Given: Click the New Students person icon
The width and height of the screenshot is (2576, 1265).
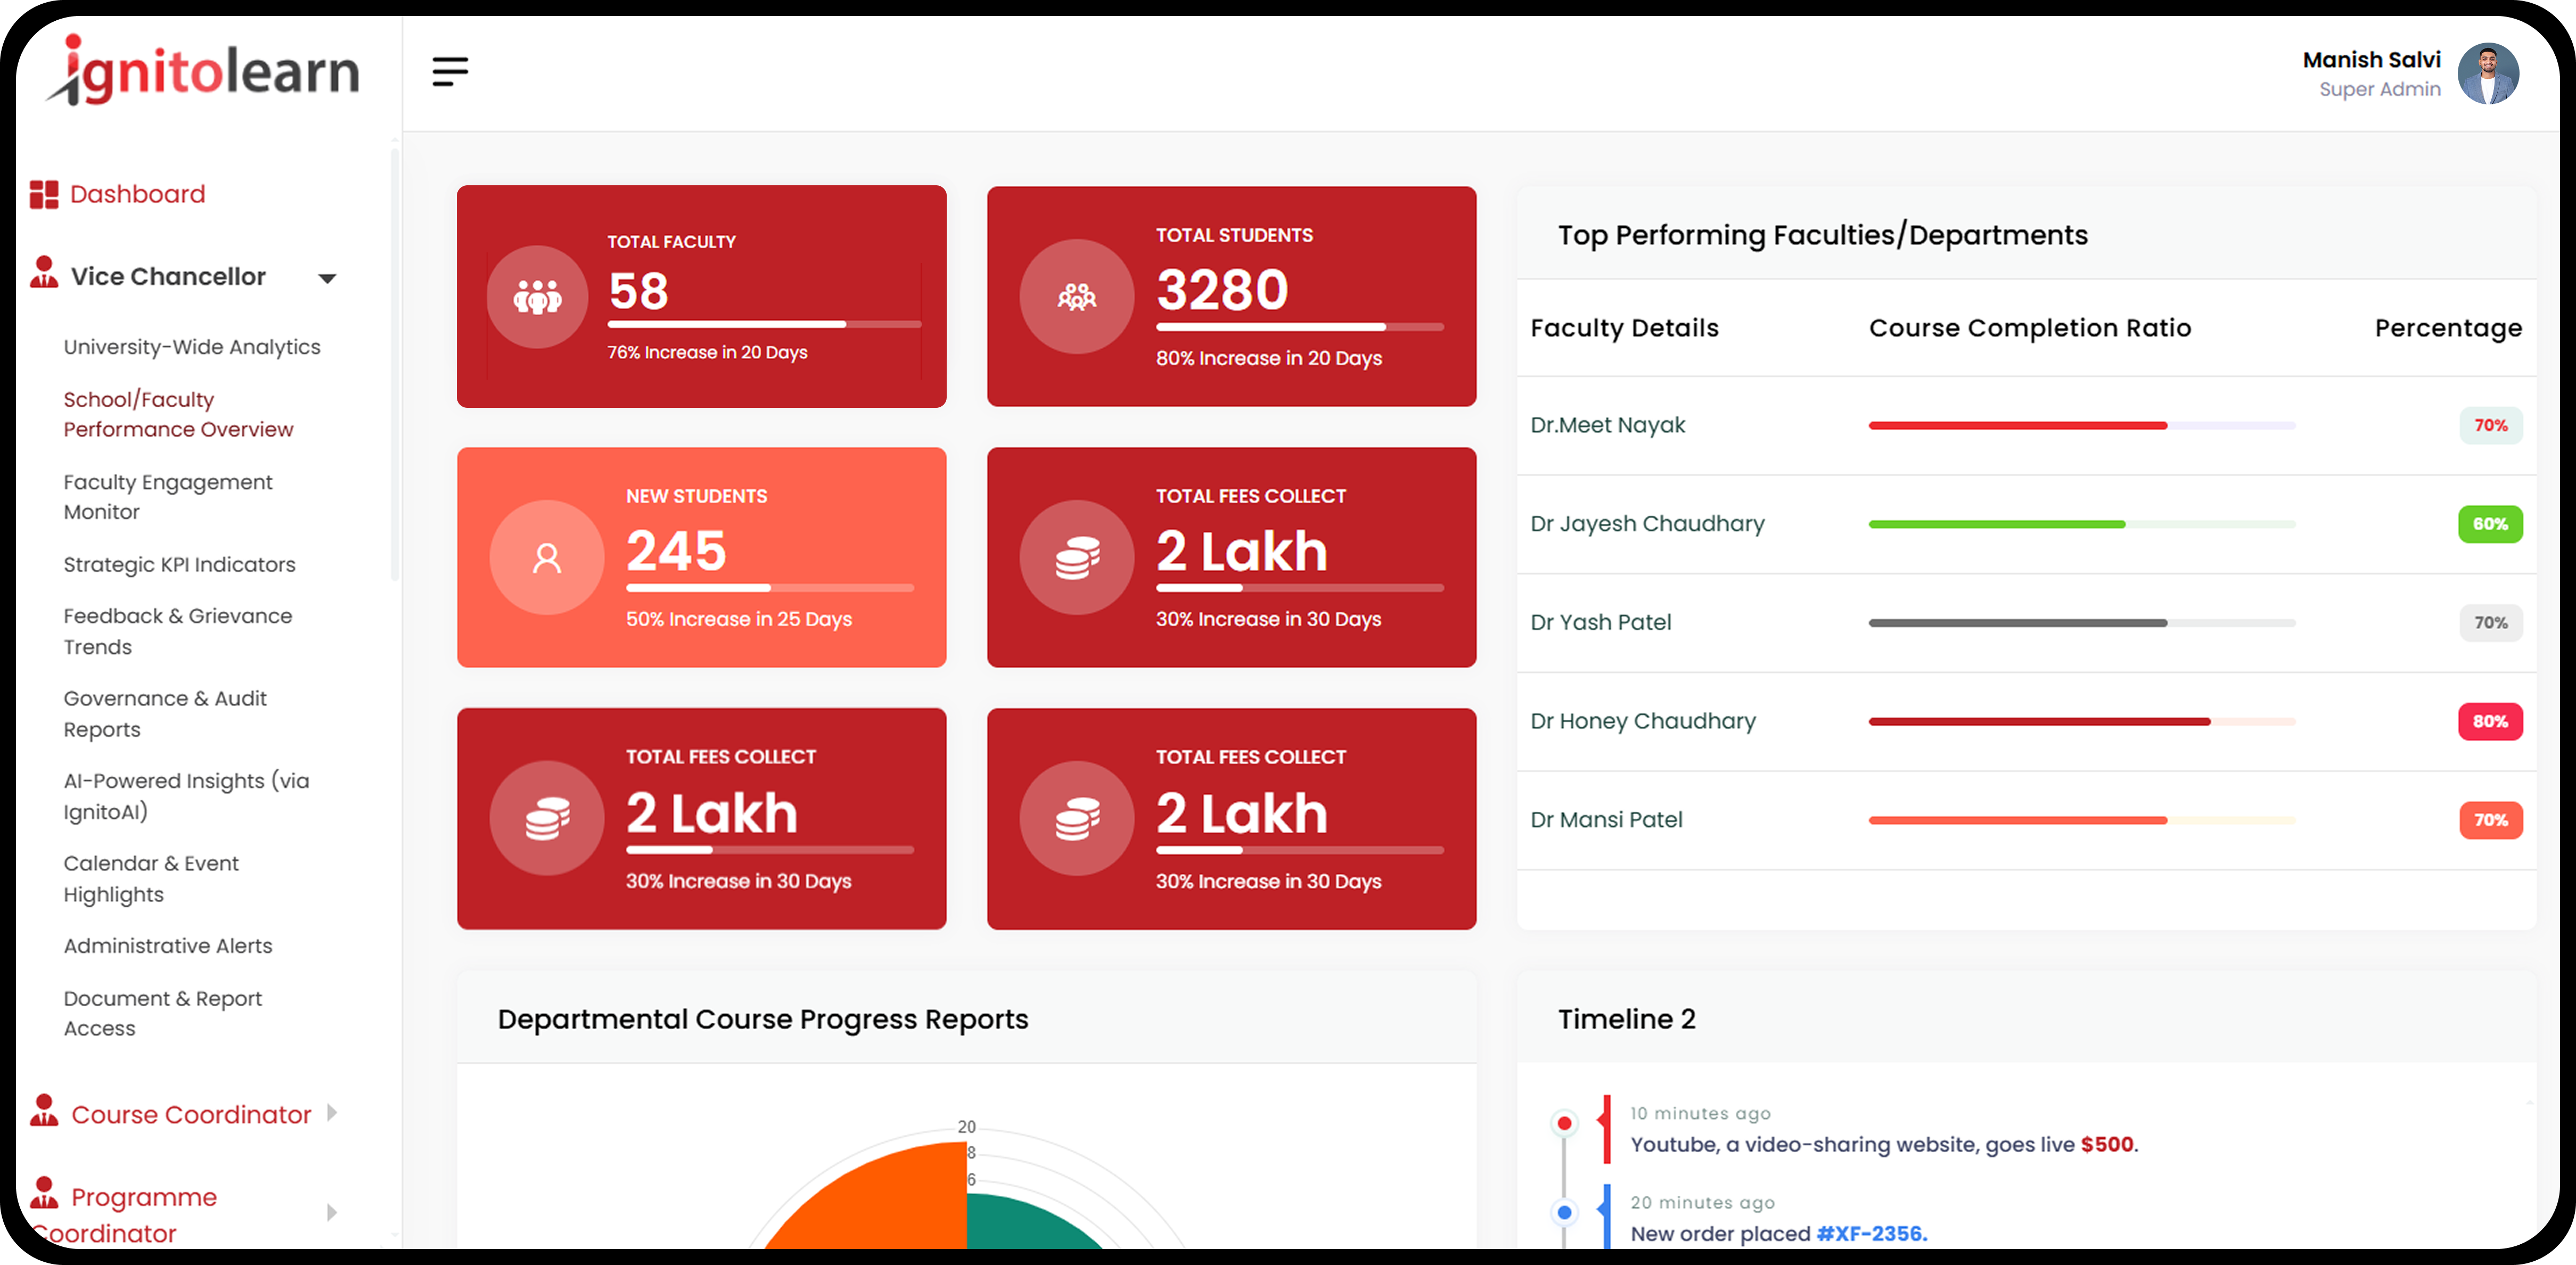Looking at the screenshot, I should pos(546,558).
